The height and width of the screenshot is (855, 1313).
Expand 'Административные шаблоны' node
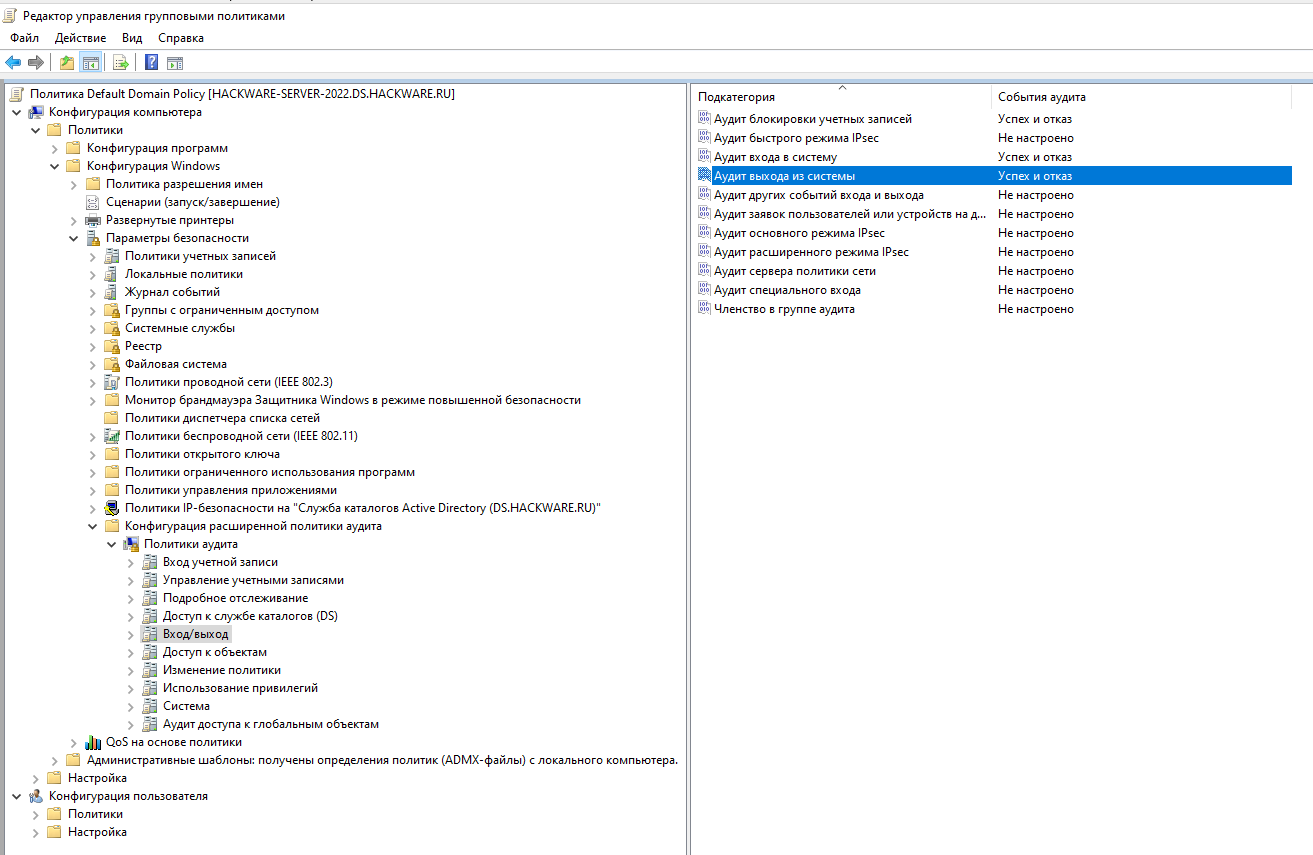point(55,761)
